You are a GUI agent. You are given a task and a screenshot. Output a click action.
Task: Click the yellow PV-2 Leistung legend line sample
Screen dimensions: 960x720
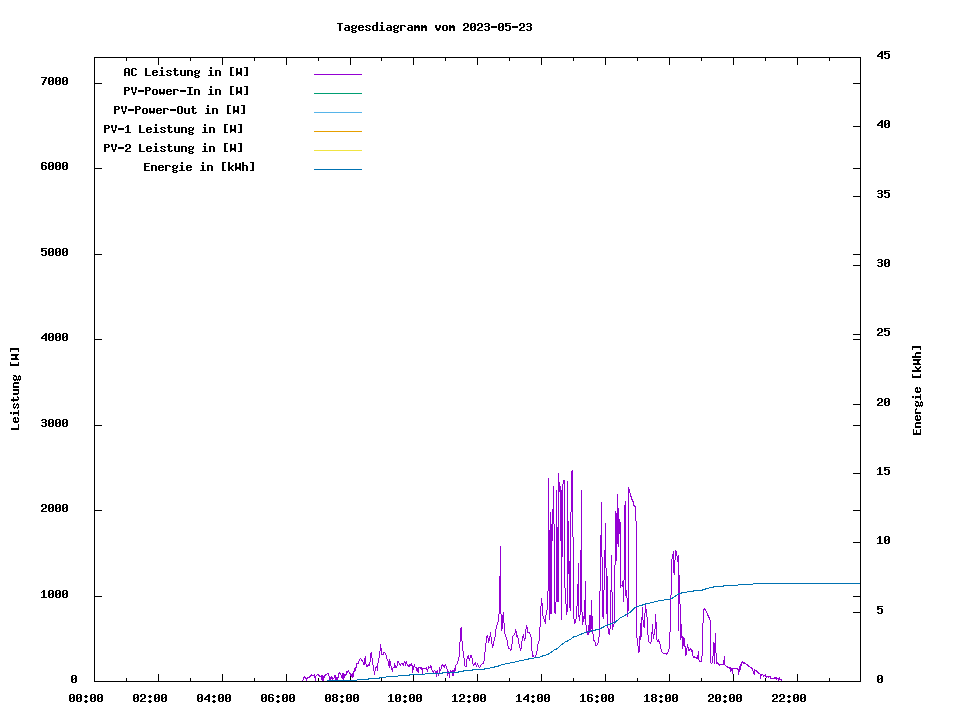coord(337,150)
